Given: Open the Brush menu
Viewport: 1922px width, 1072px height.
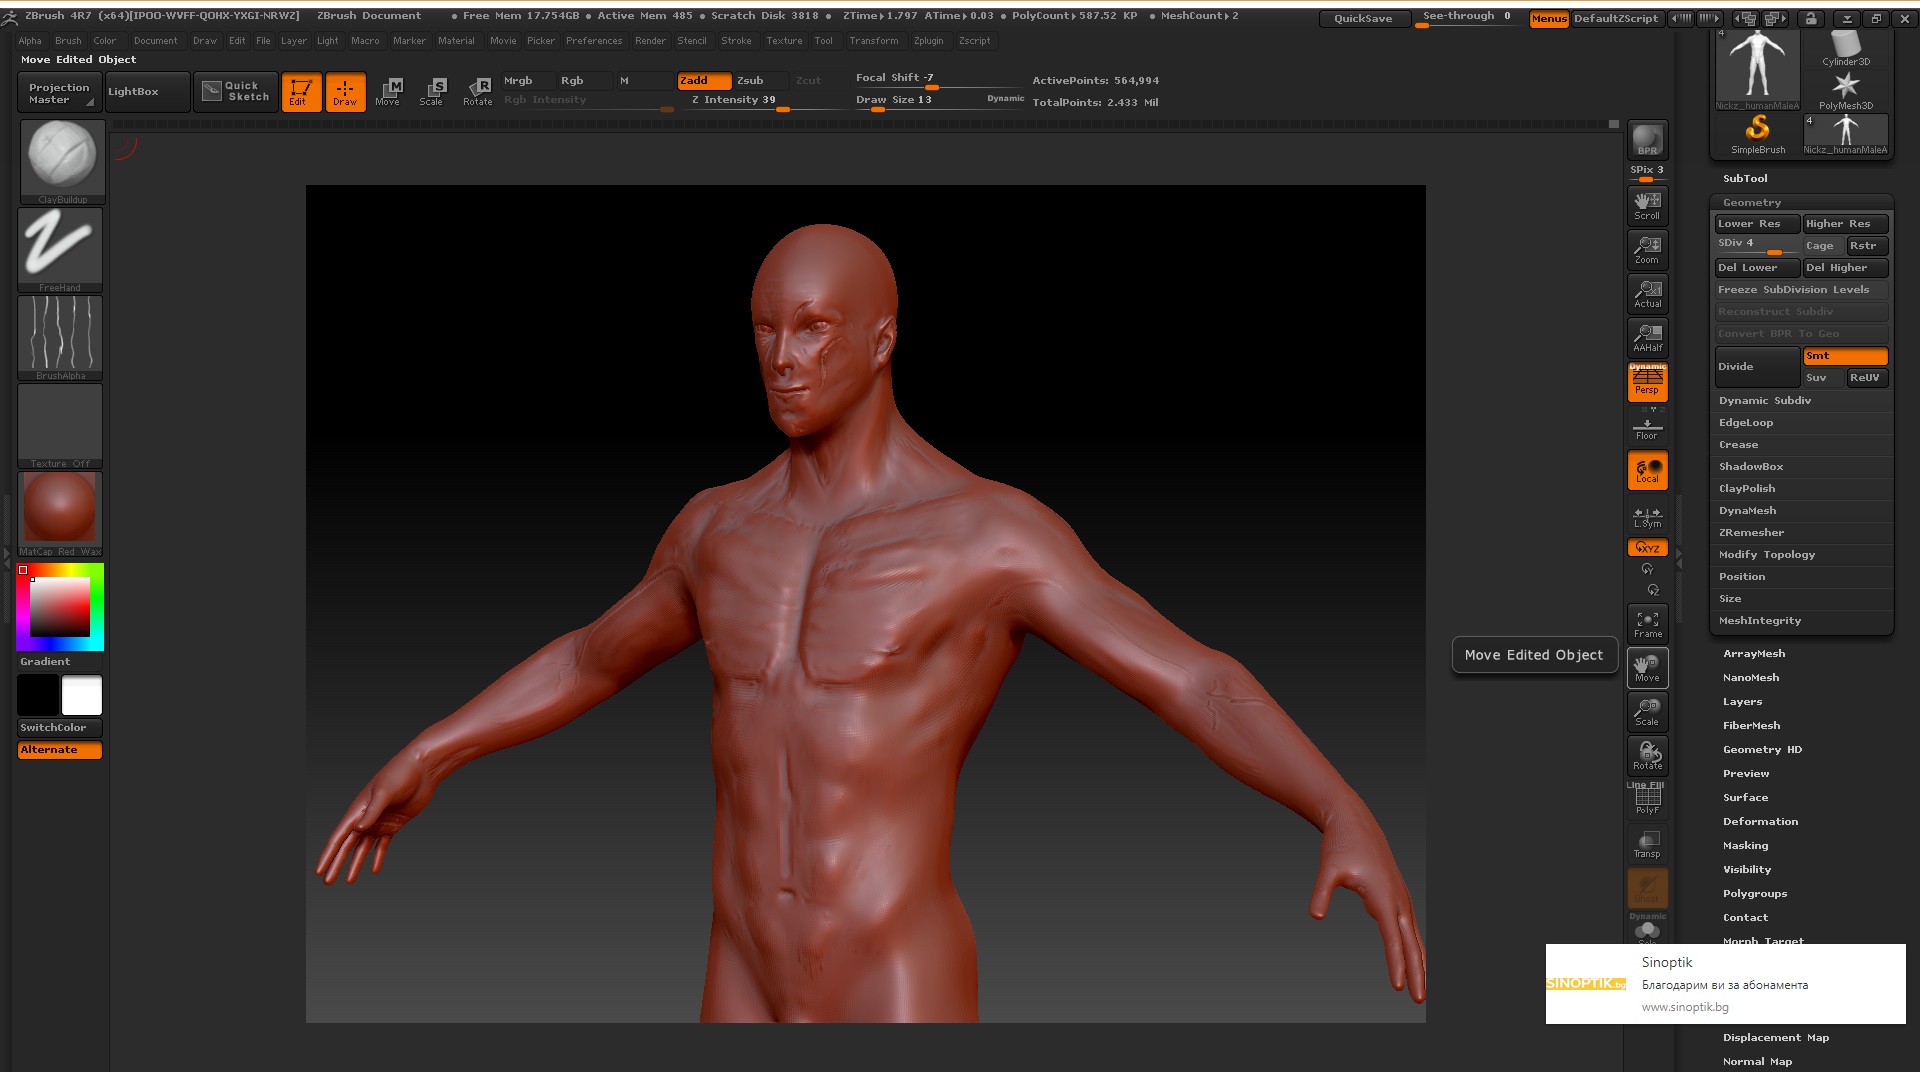Looking at the screenshot, I should coord(68,41).
